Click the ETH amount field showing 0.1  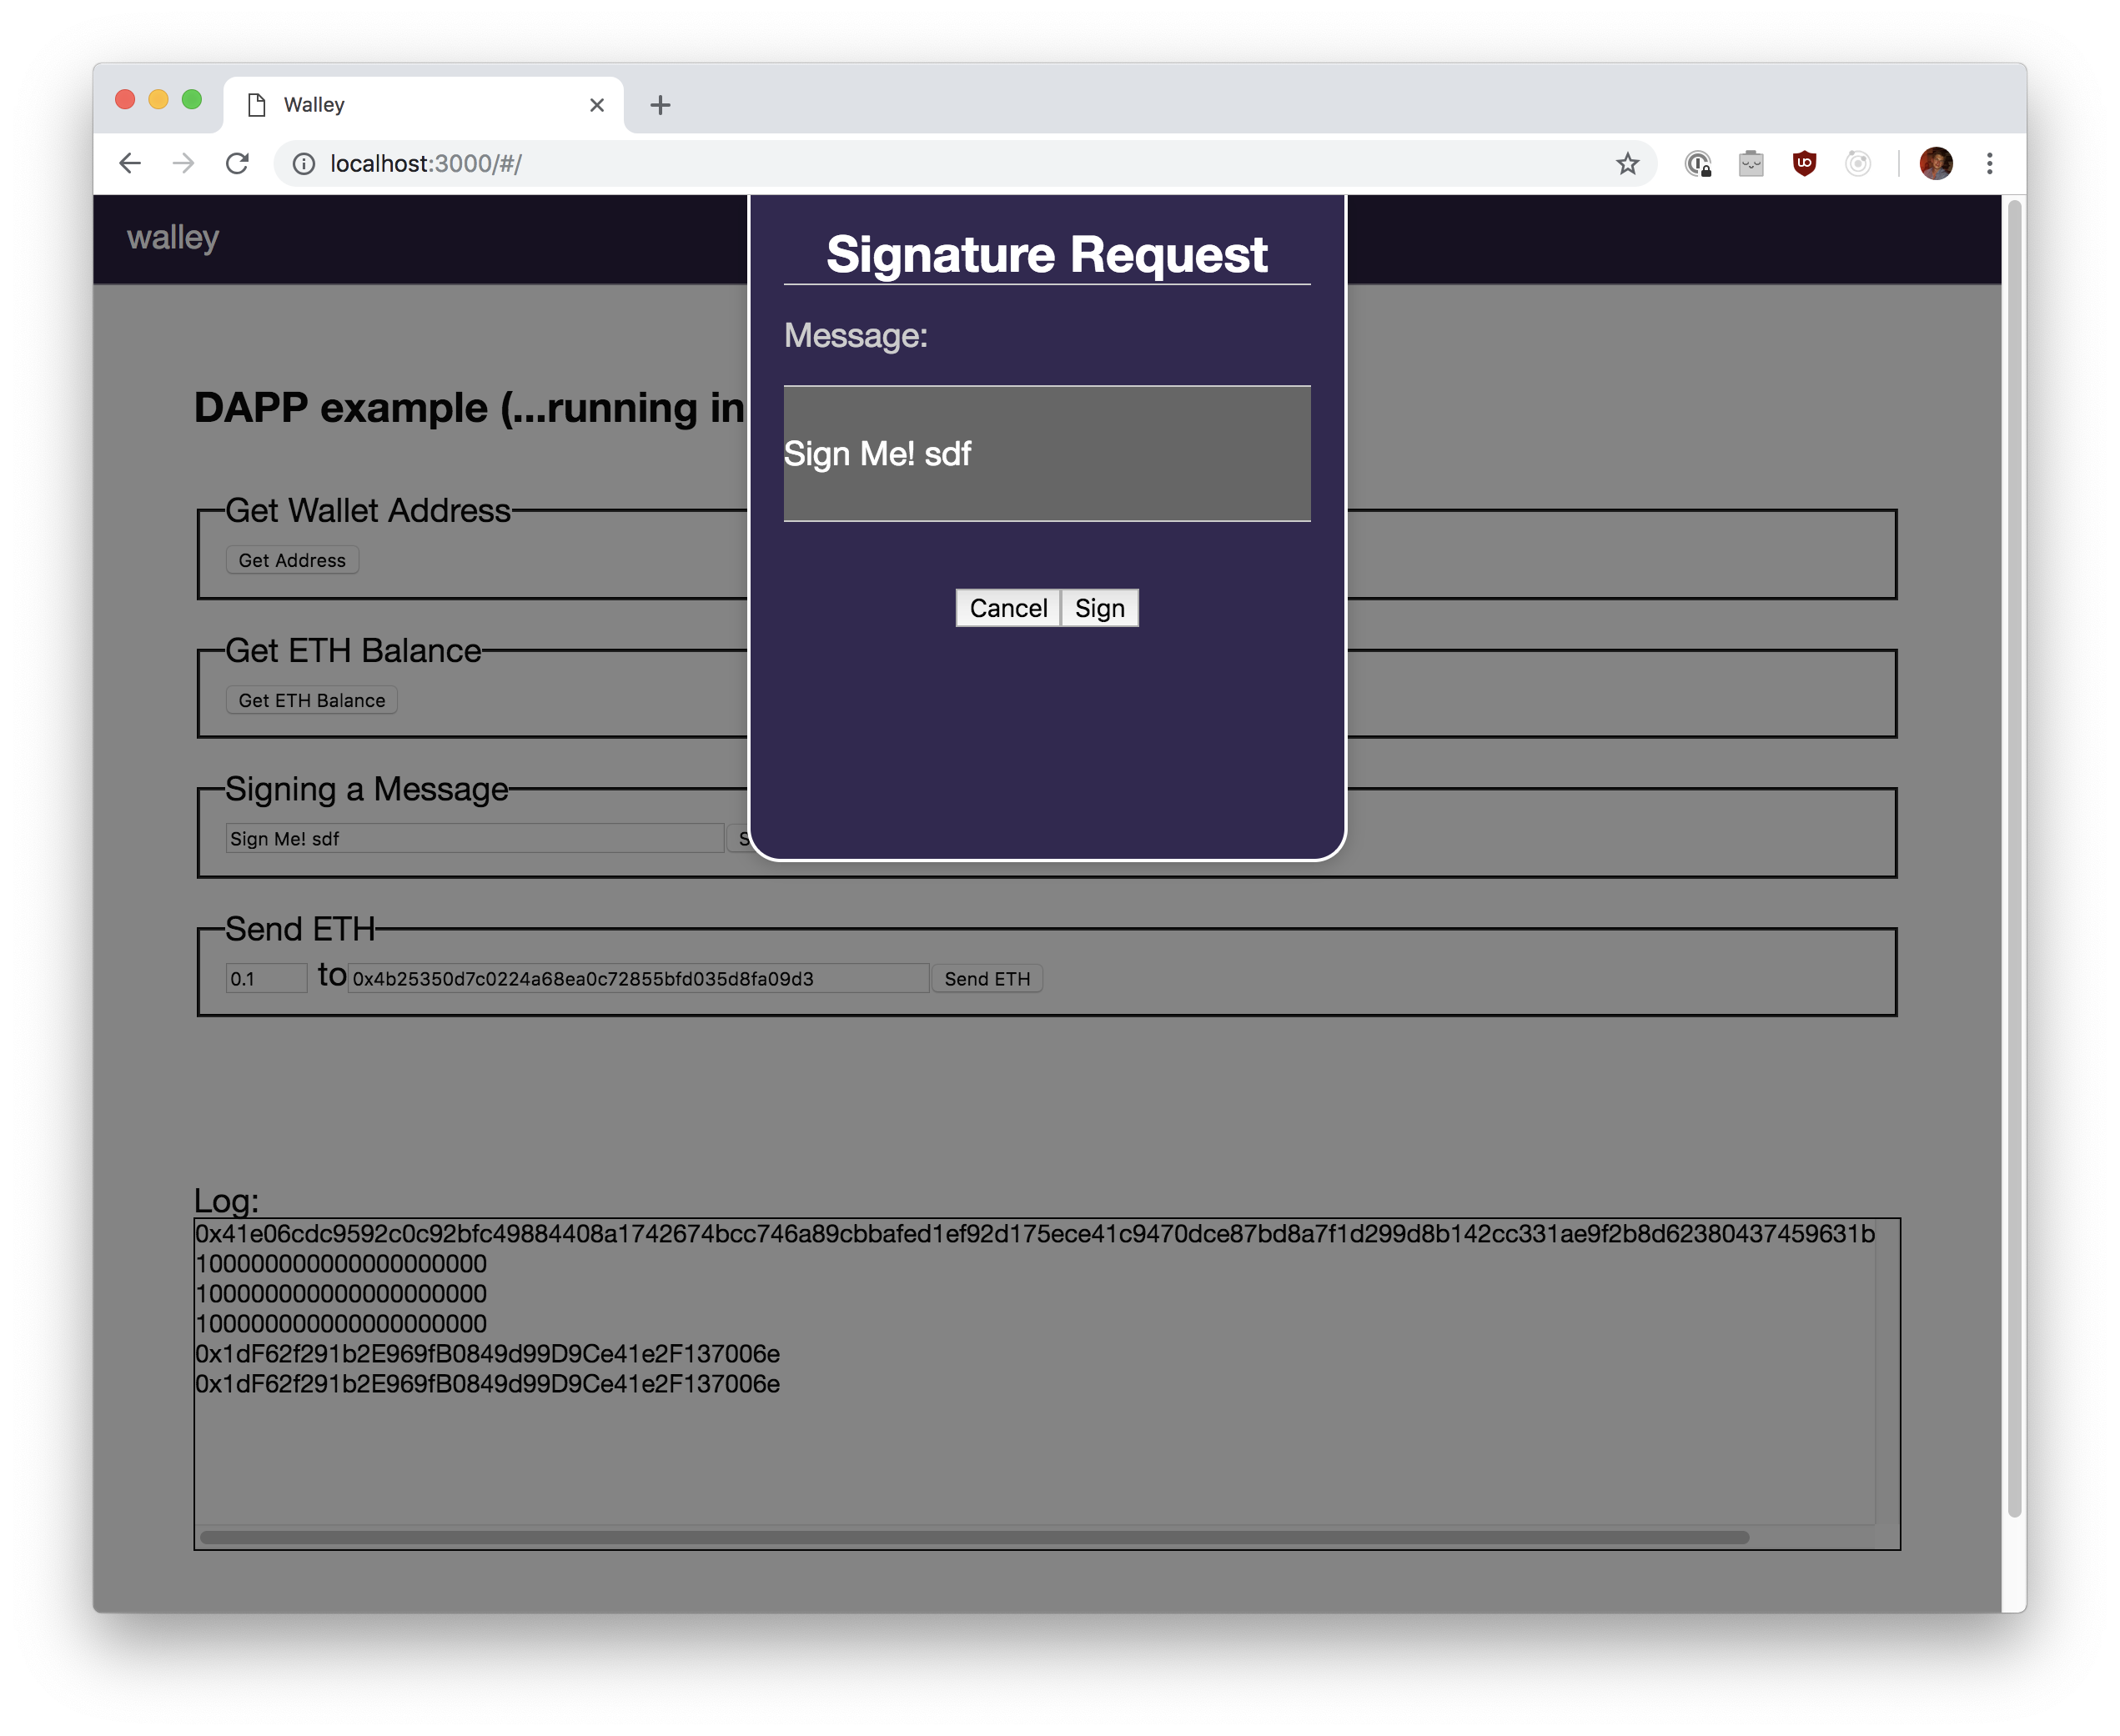click(x=266, y=978)
